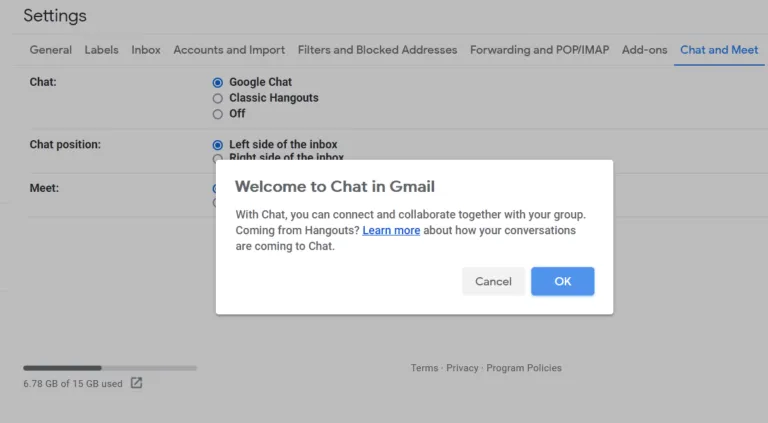Open the storage management external link icon
This screenshot has height=423, width=768.
(x=136, y=383)
